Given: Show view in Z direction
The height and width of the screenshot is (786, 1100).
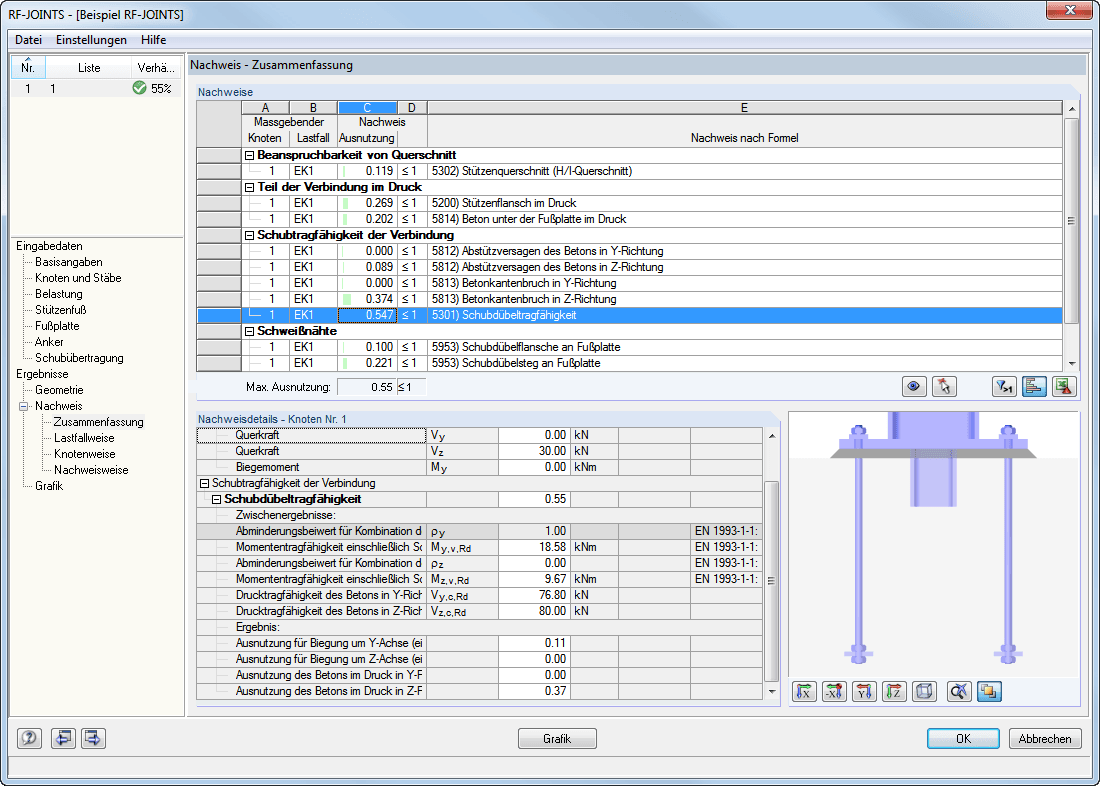Looking at the screenshot, I should [894, 691].
